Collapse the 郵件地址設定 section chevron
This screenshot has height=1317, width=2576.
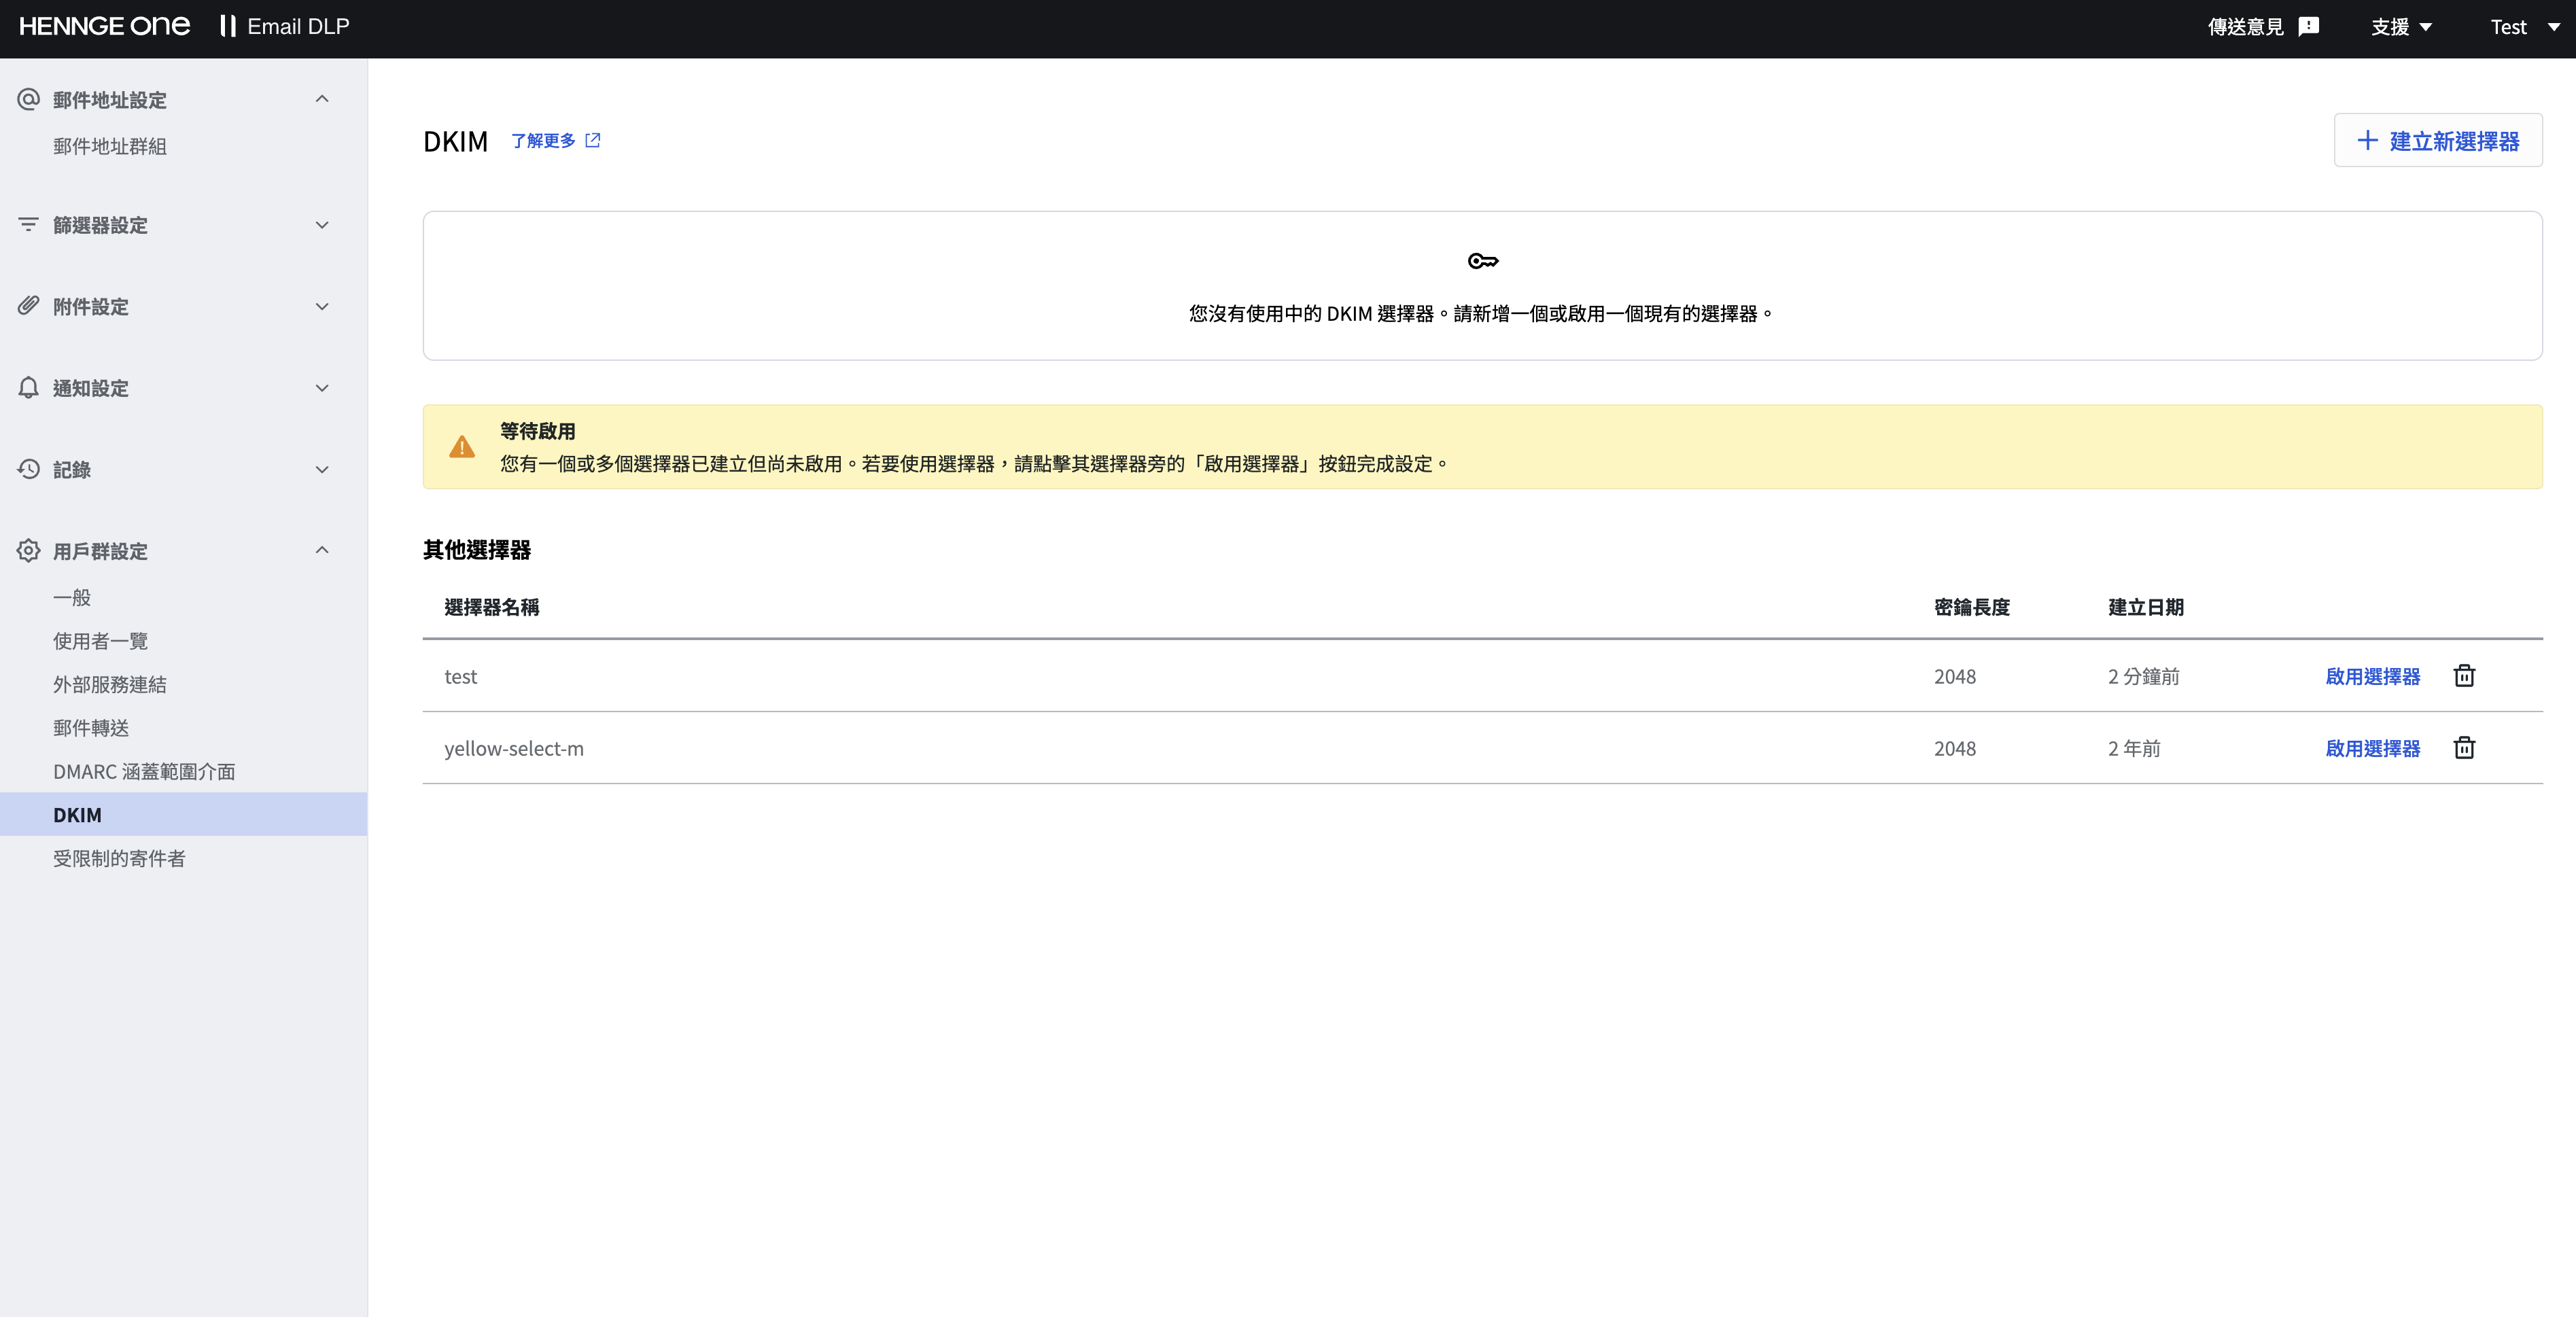click(x=322, y=98)
